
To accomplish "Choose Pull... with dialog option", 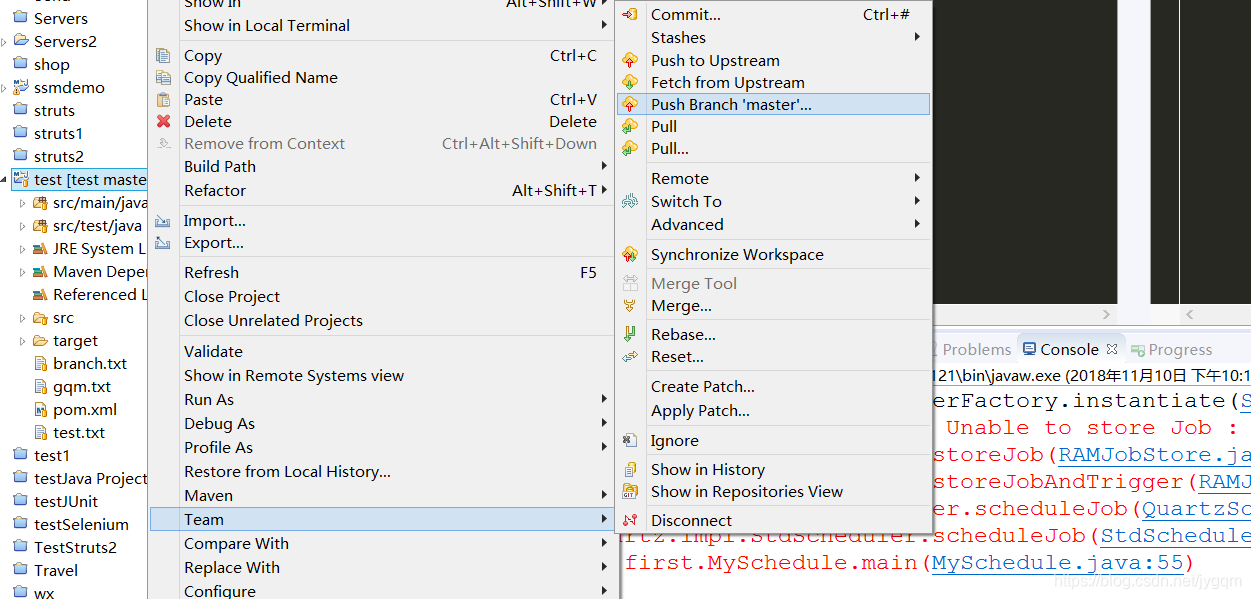I will click(x=773, y=148).
